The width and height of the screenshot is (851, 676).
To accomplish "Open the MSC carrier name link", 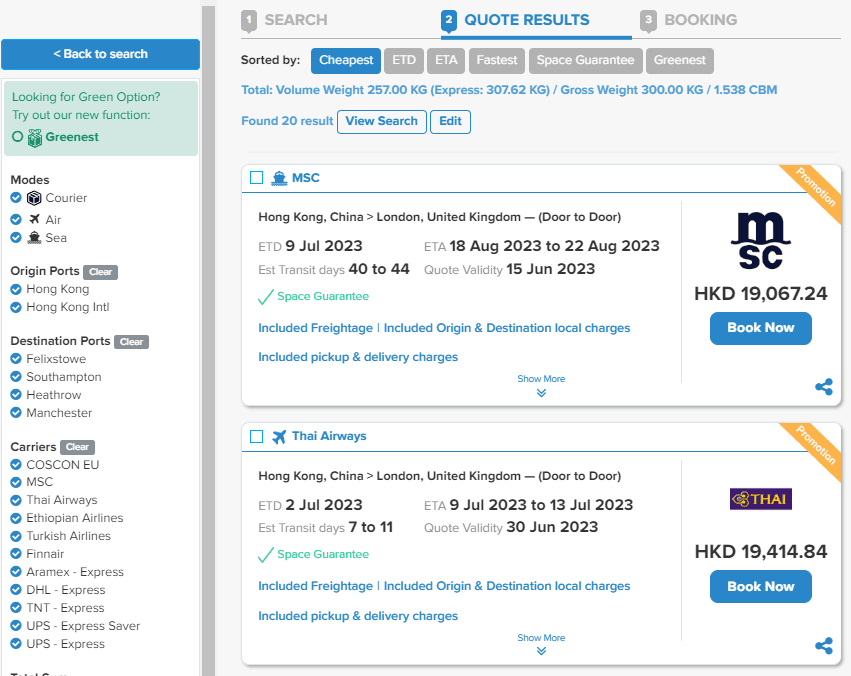I will [x=306, y=178].
